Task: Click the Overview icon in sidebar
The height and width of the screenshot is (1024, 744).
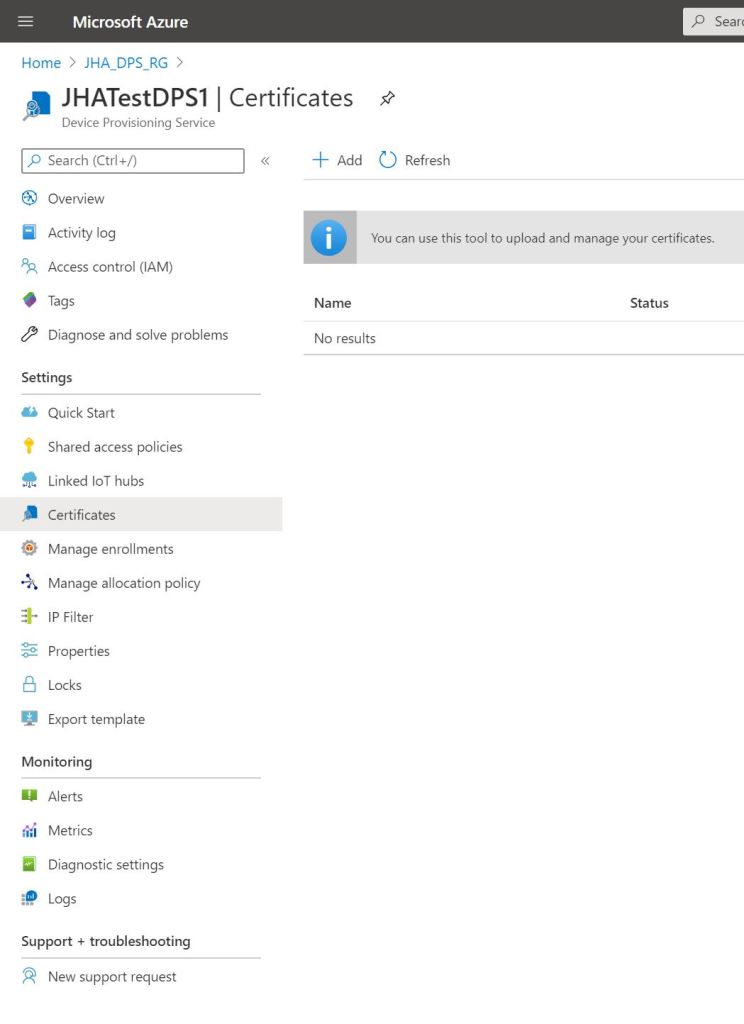Action: click(29, 198)
